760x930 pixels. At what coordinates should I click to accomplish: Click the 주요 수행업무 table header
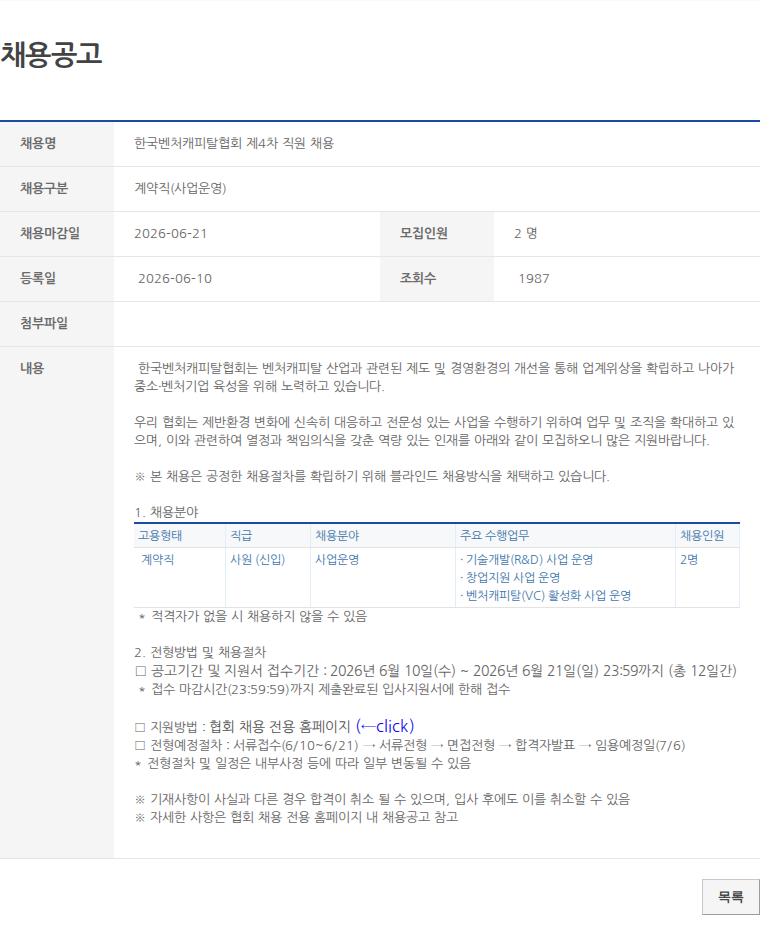(494, 536)
